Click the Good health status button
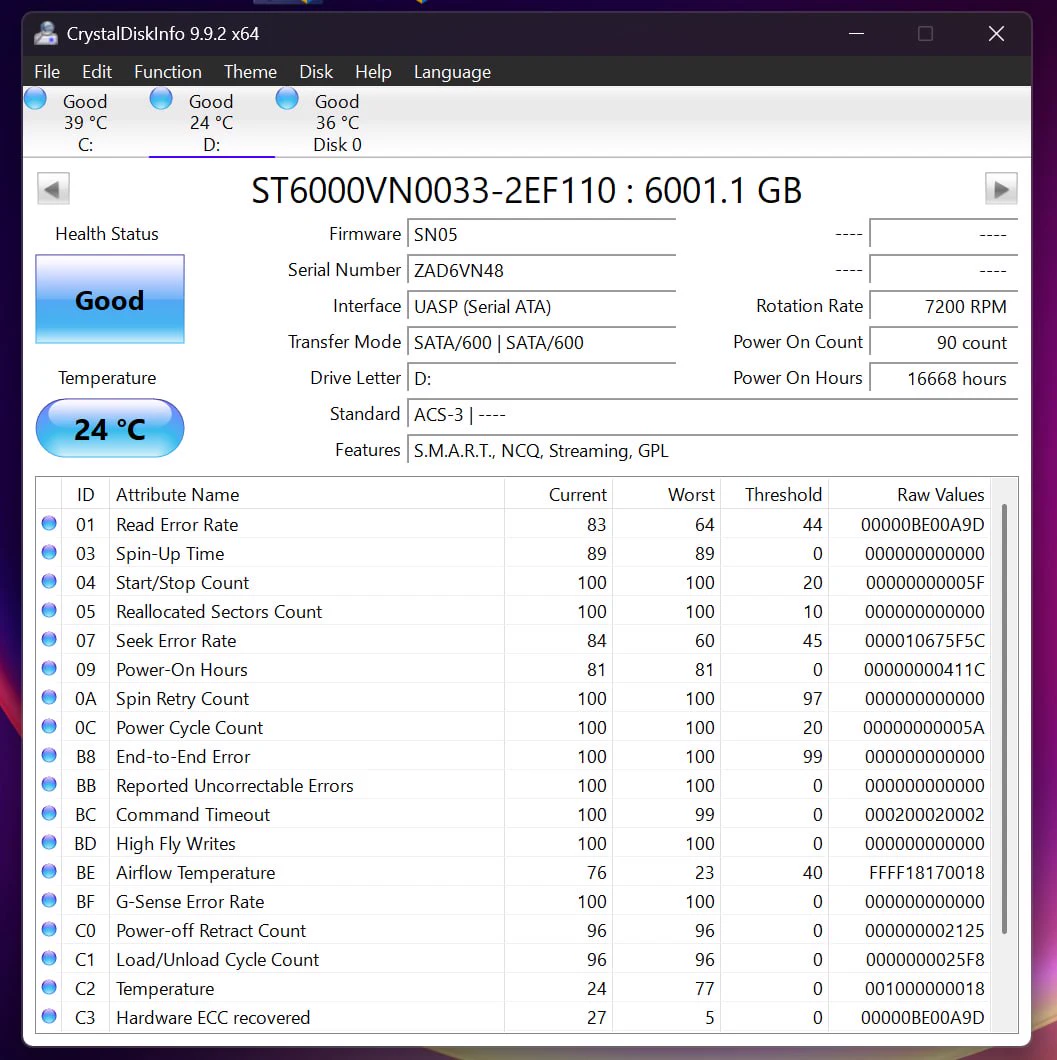1057x1060 pixels. 109,299
